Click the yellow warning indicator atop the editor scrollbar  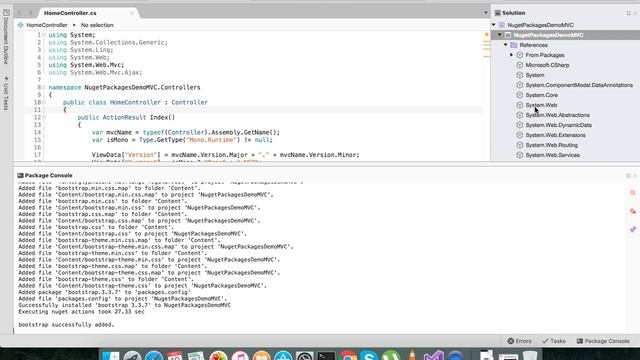point(487,35)
